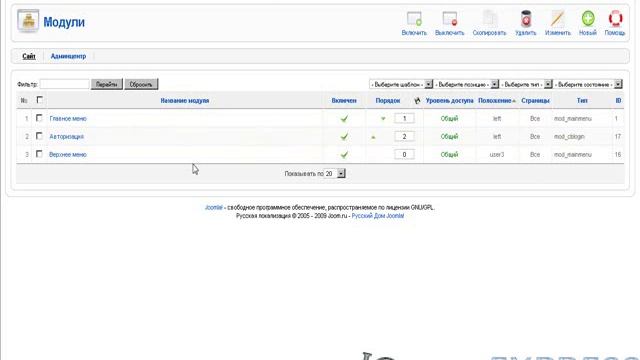Viewport: 640px width, 360px height.
Task: Click the user3 position cell
Action: pos(497,155)
